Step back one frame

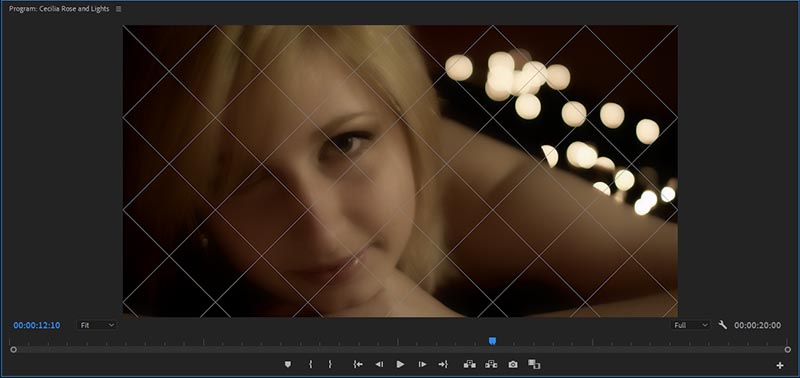pyautogui.click(x=379, y=364)
